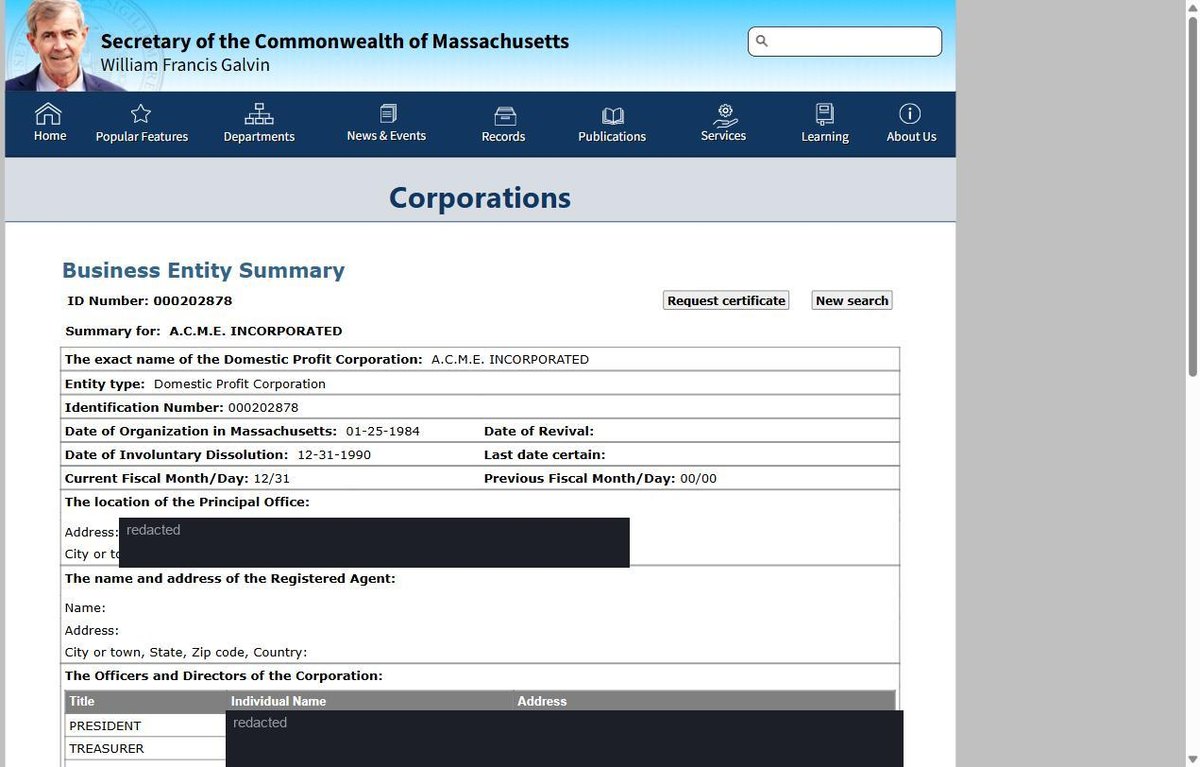This screenshot has width=1200, height=767.
Task: Click the Registered Agent Address: label
Action: [92, 630]
